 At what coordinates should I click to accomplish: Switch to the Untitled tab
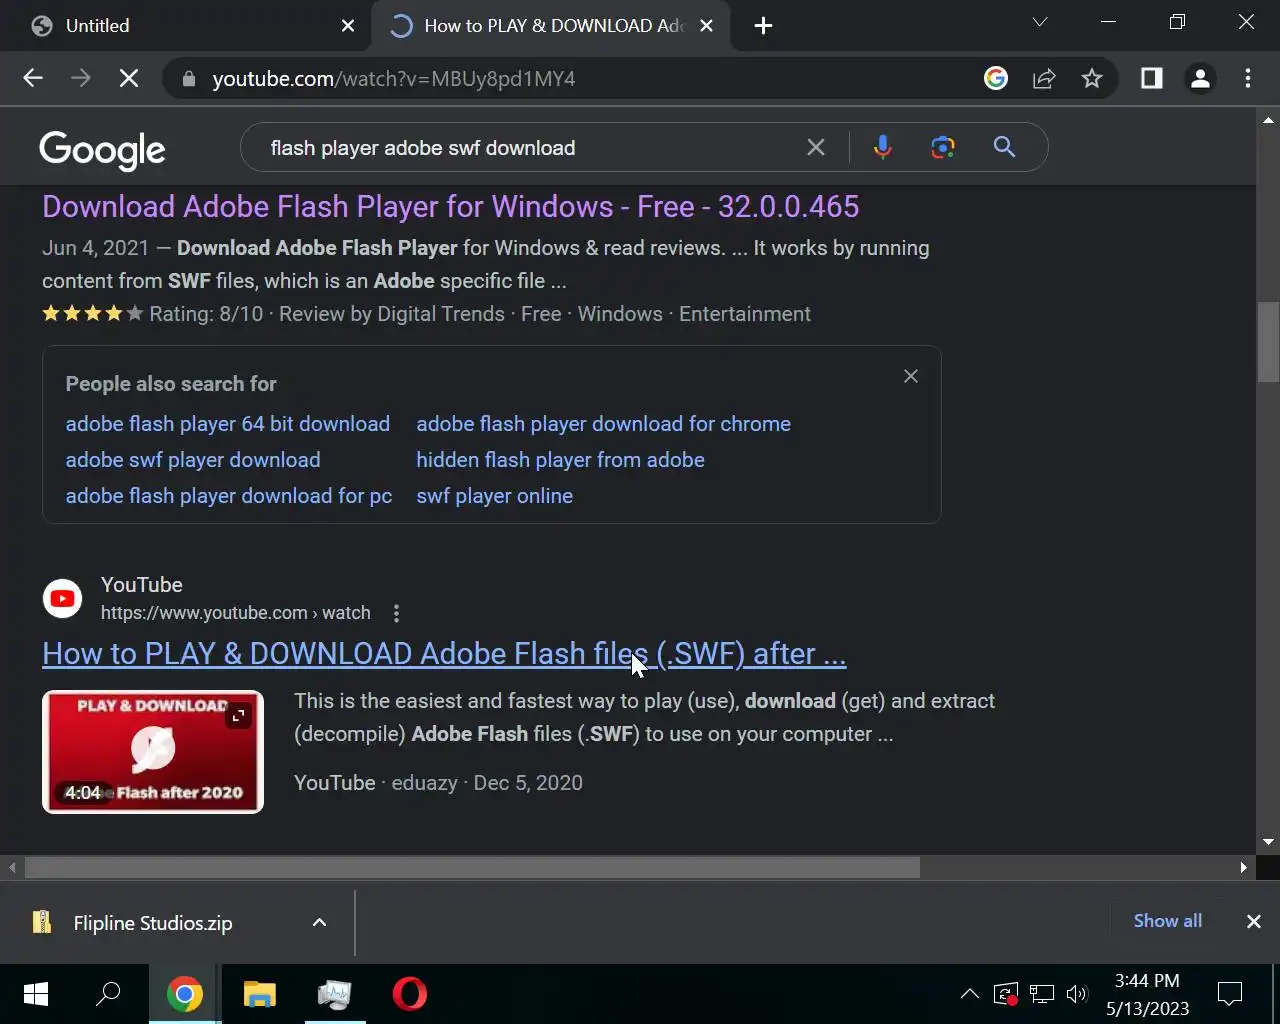click(x=190, y=26)
